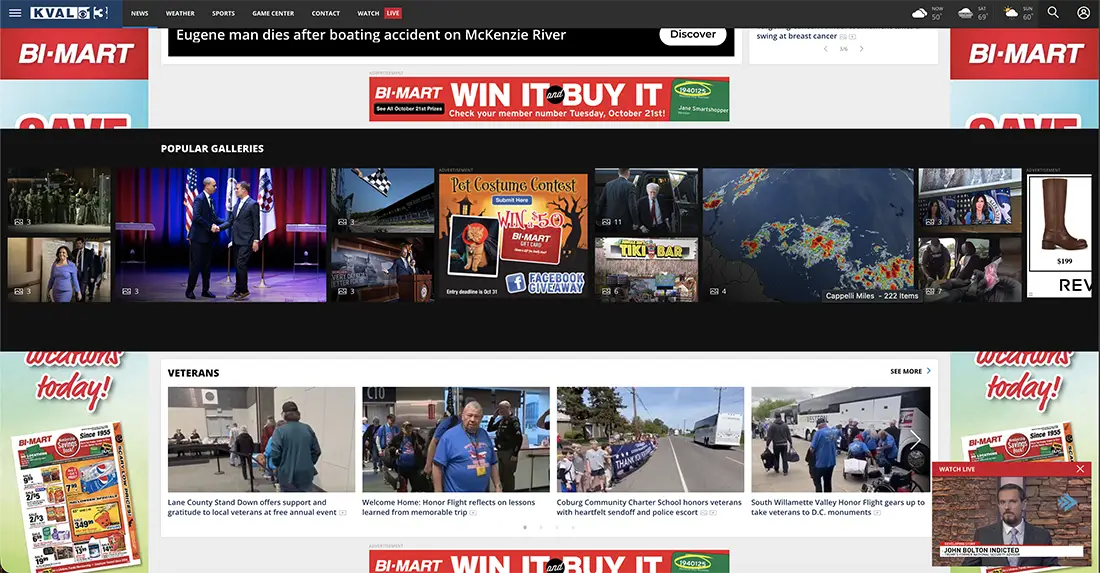Open the 7-photo gallery below the women
Screen dimensions: 1100x573
pyautogui.click(x=970, y=269)
